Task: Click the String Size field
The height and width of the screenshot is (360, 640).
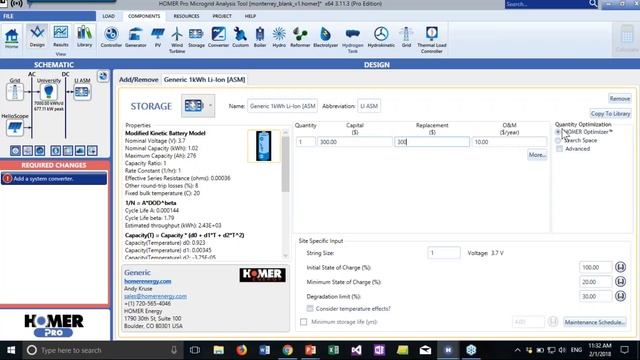Action: [x=444, y=253]
